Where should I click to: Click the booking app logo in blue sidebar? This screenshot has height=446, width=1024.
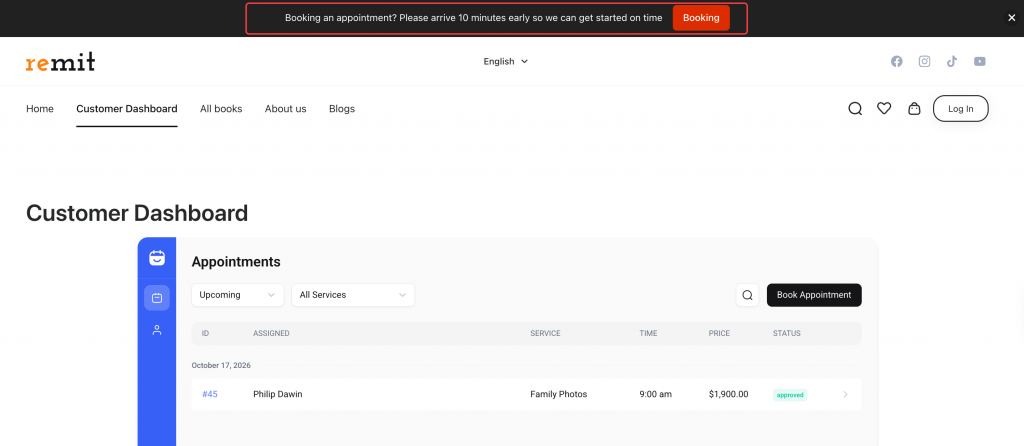[157, 258]
